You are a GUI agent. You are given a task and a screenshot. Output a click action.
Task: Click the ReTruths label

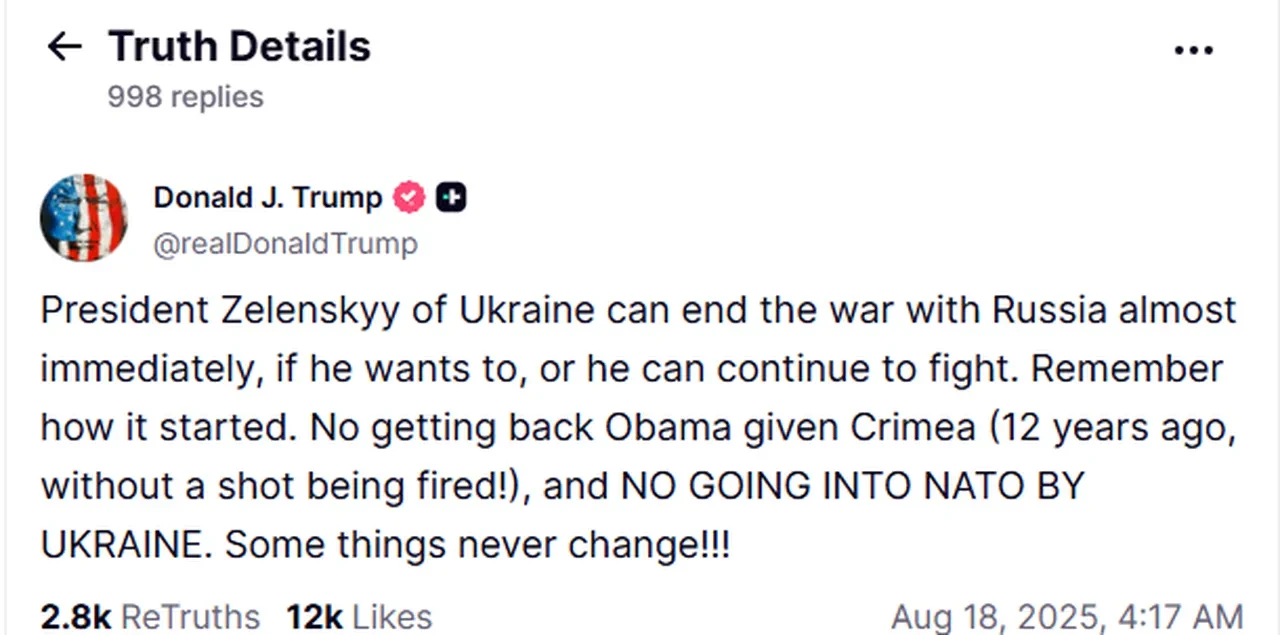pos(190,616)
